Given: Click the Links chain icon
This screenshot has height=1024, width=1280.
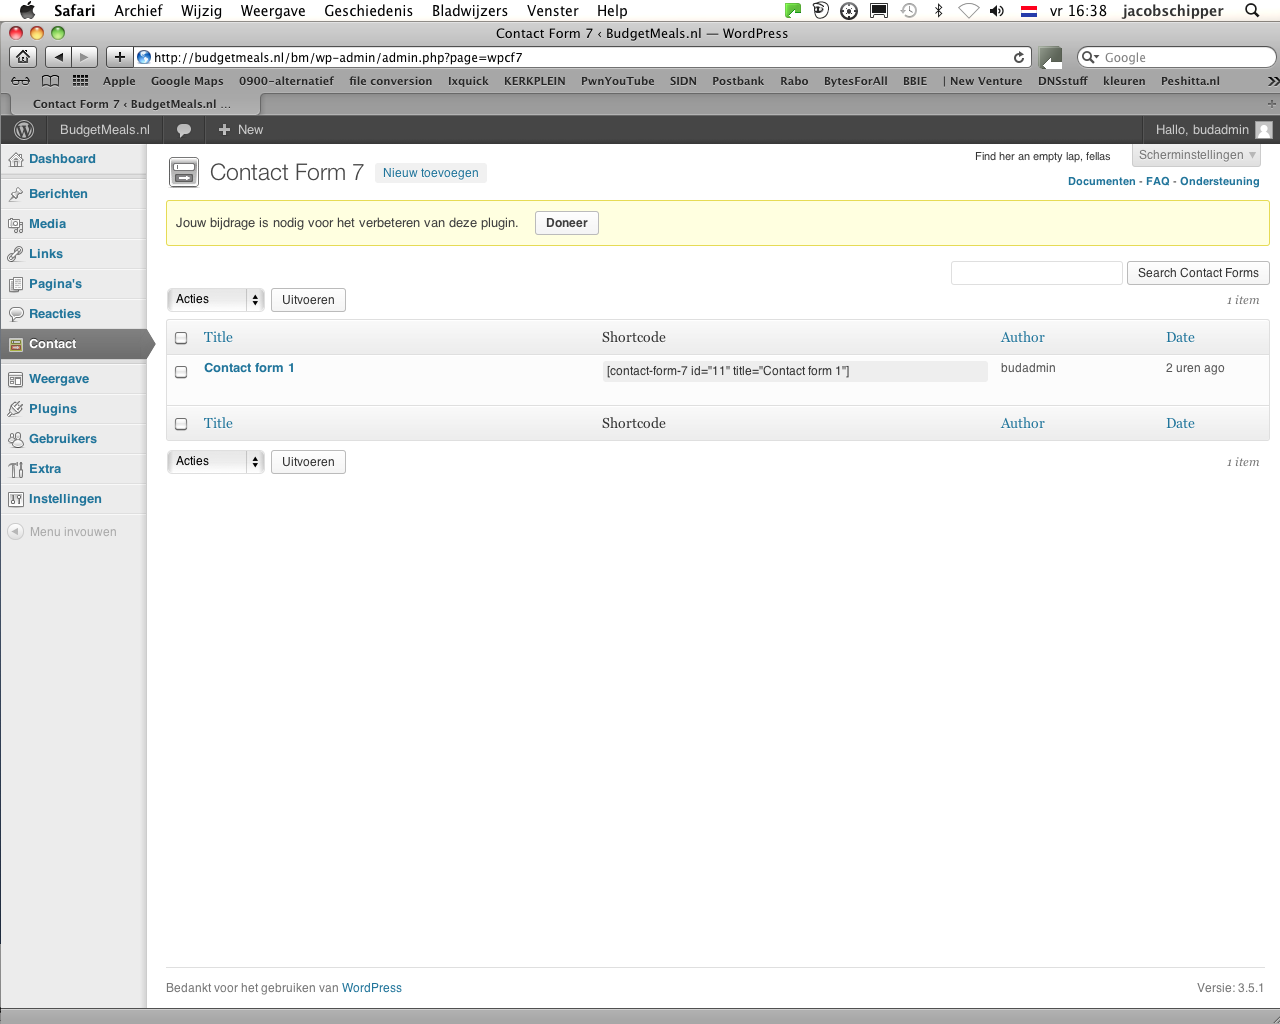Looking at the screenshot, I should (15, 254).
